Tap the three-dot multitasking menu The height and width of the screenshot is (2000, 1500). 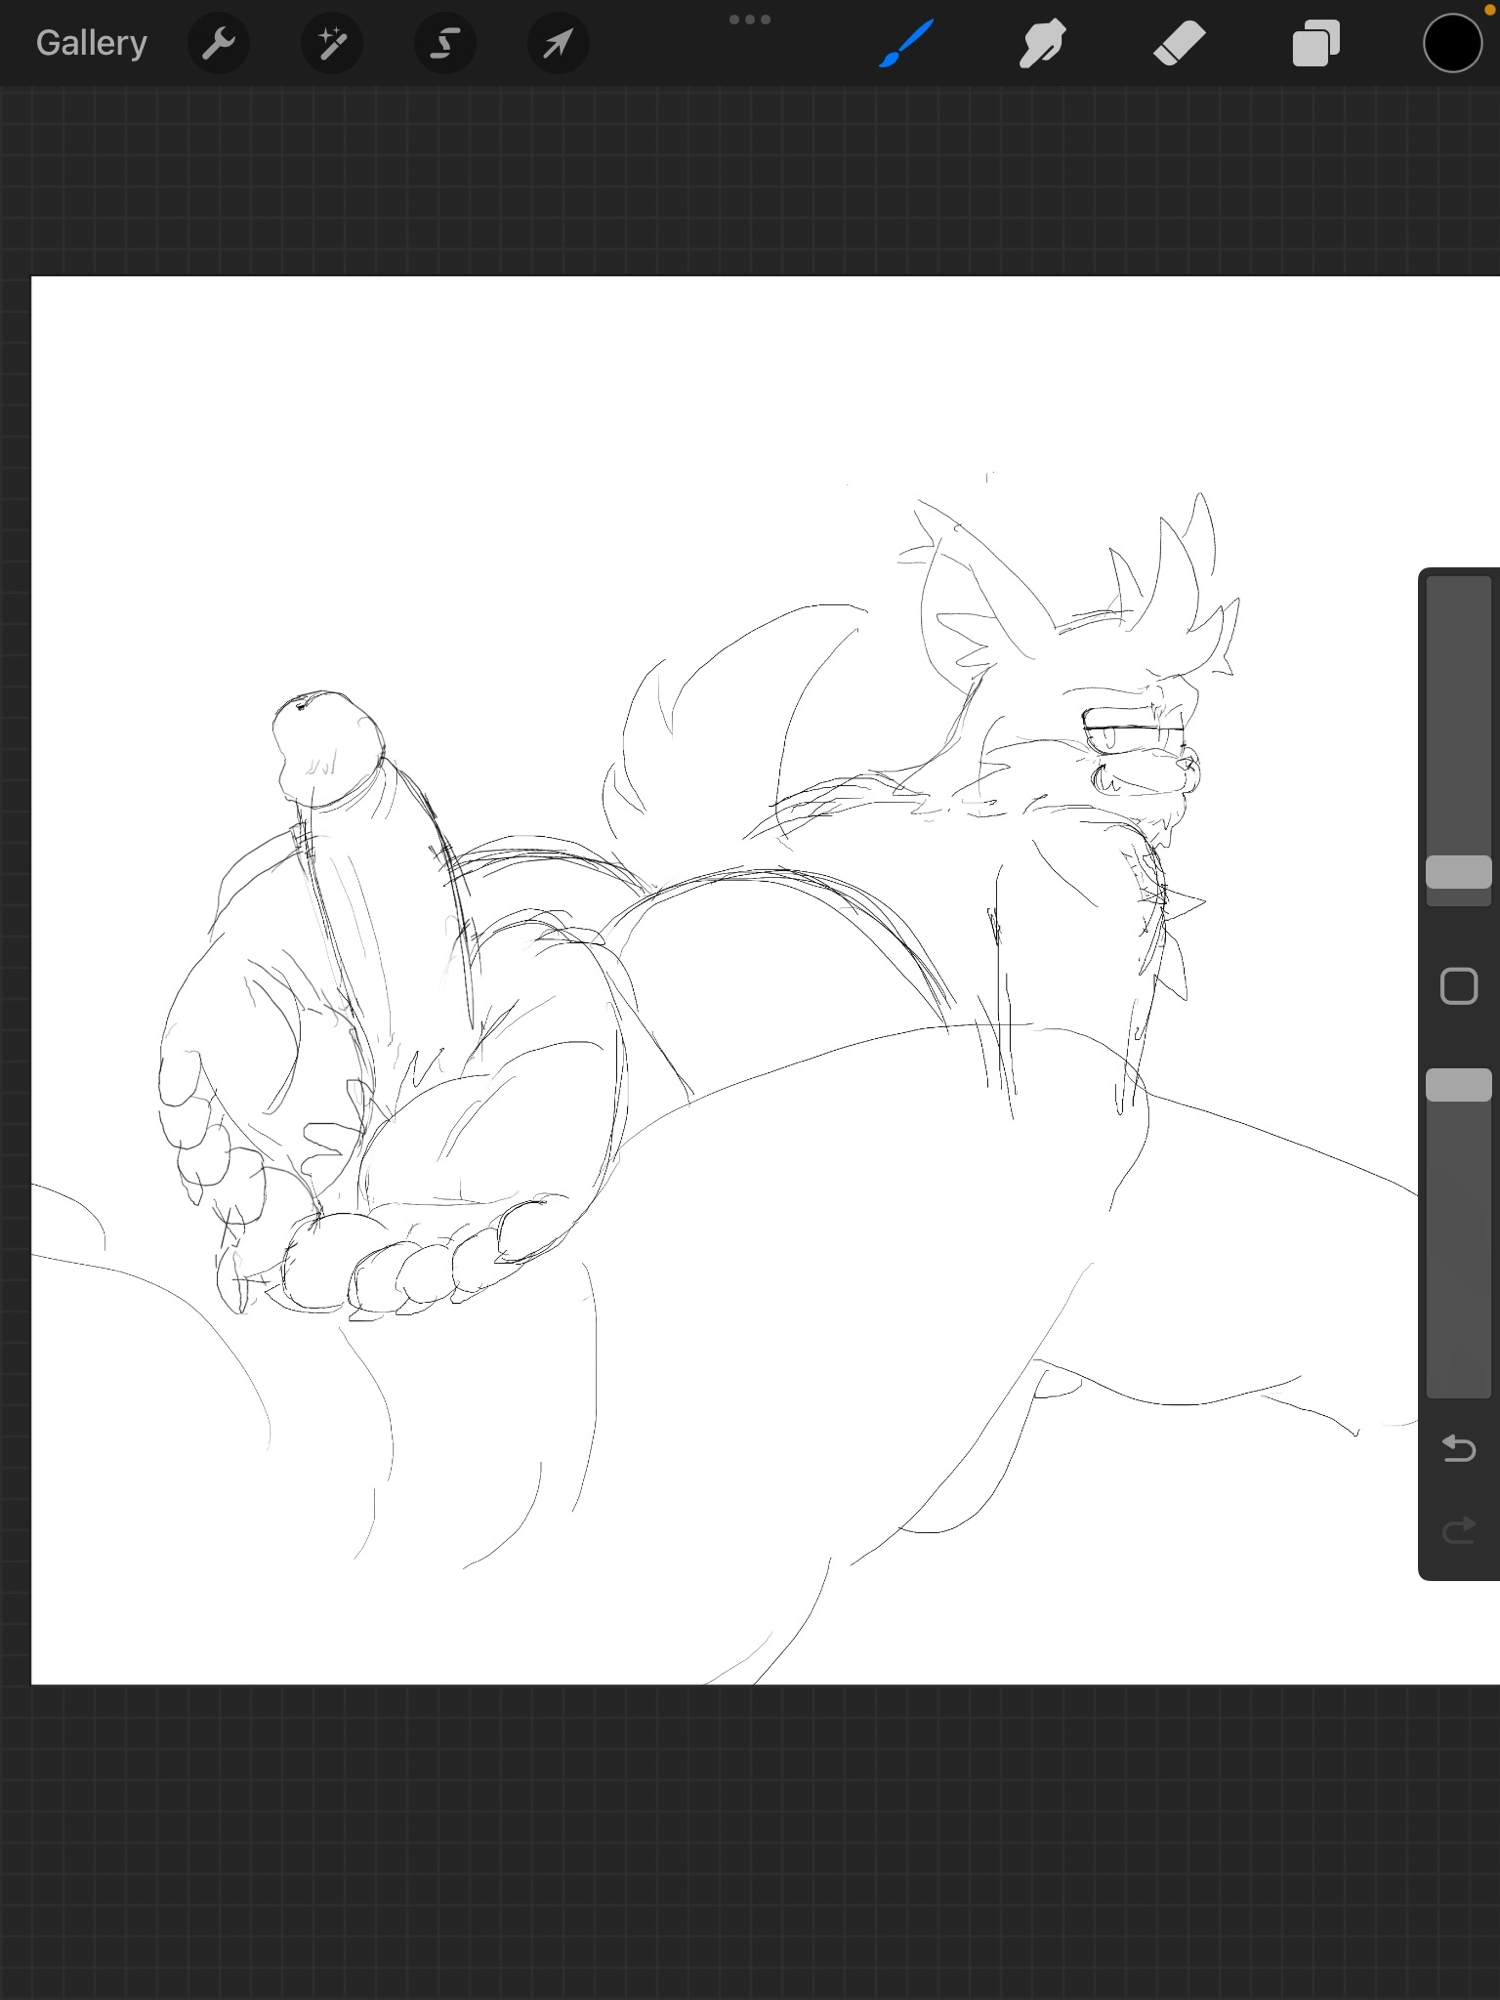pos(750,20)
